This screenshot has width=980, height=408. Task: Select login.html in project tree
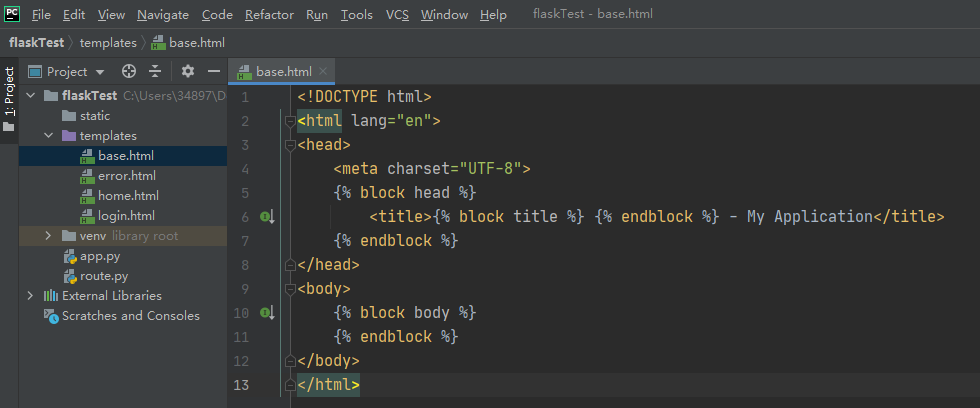click(x=123, y=216)
